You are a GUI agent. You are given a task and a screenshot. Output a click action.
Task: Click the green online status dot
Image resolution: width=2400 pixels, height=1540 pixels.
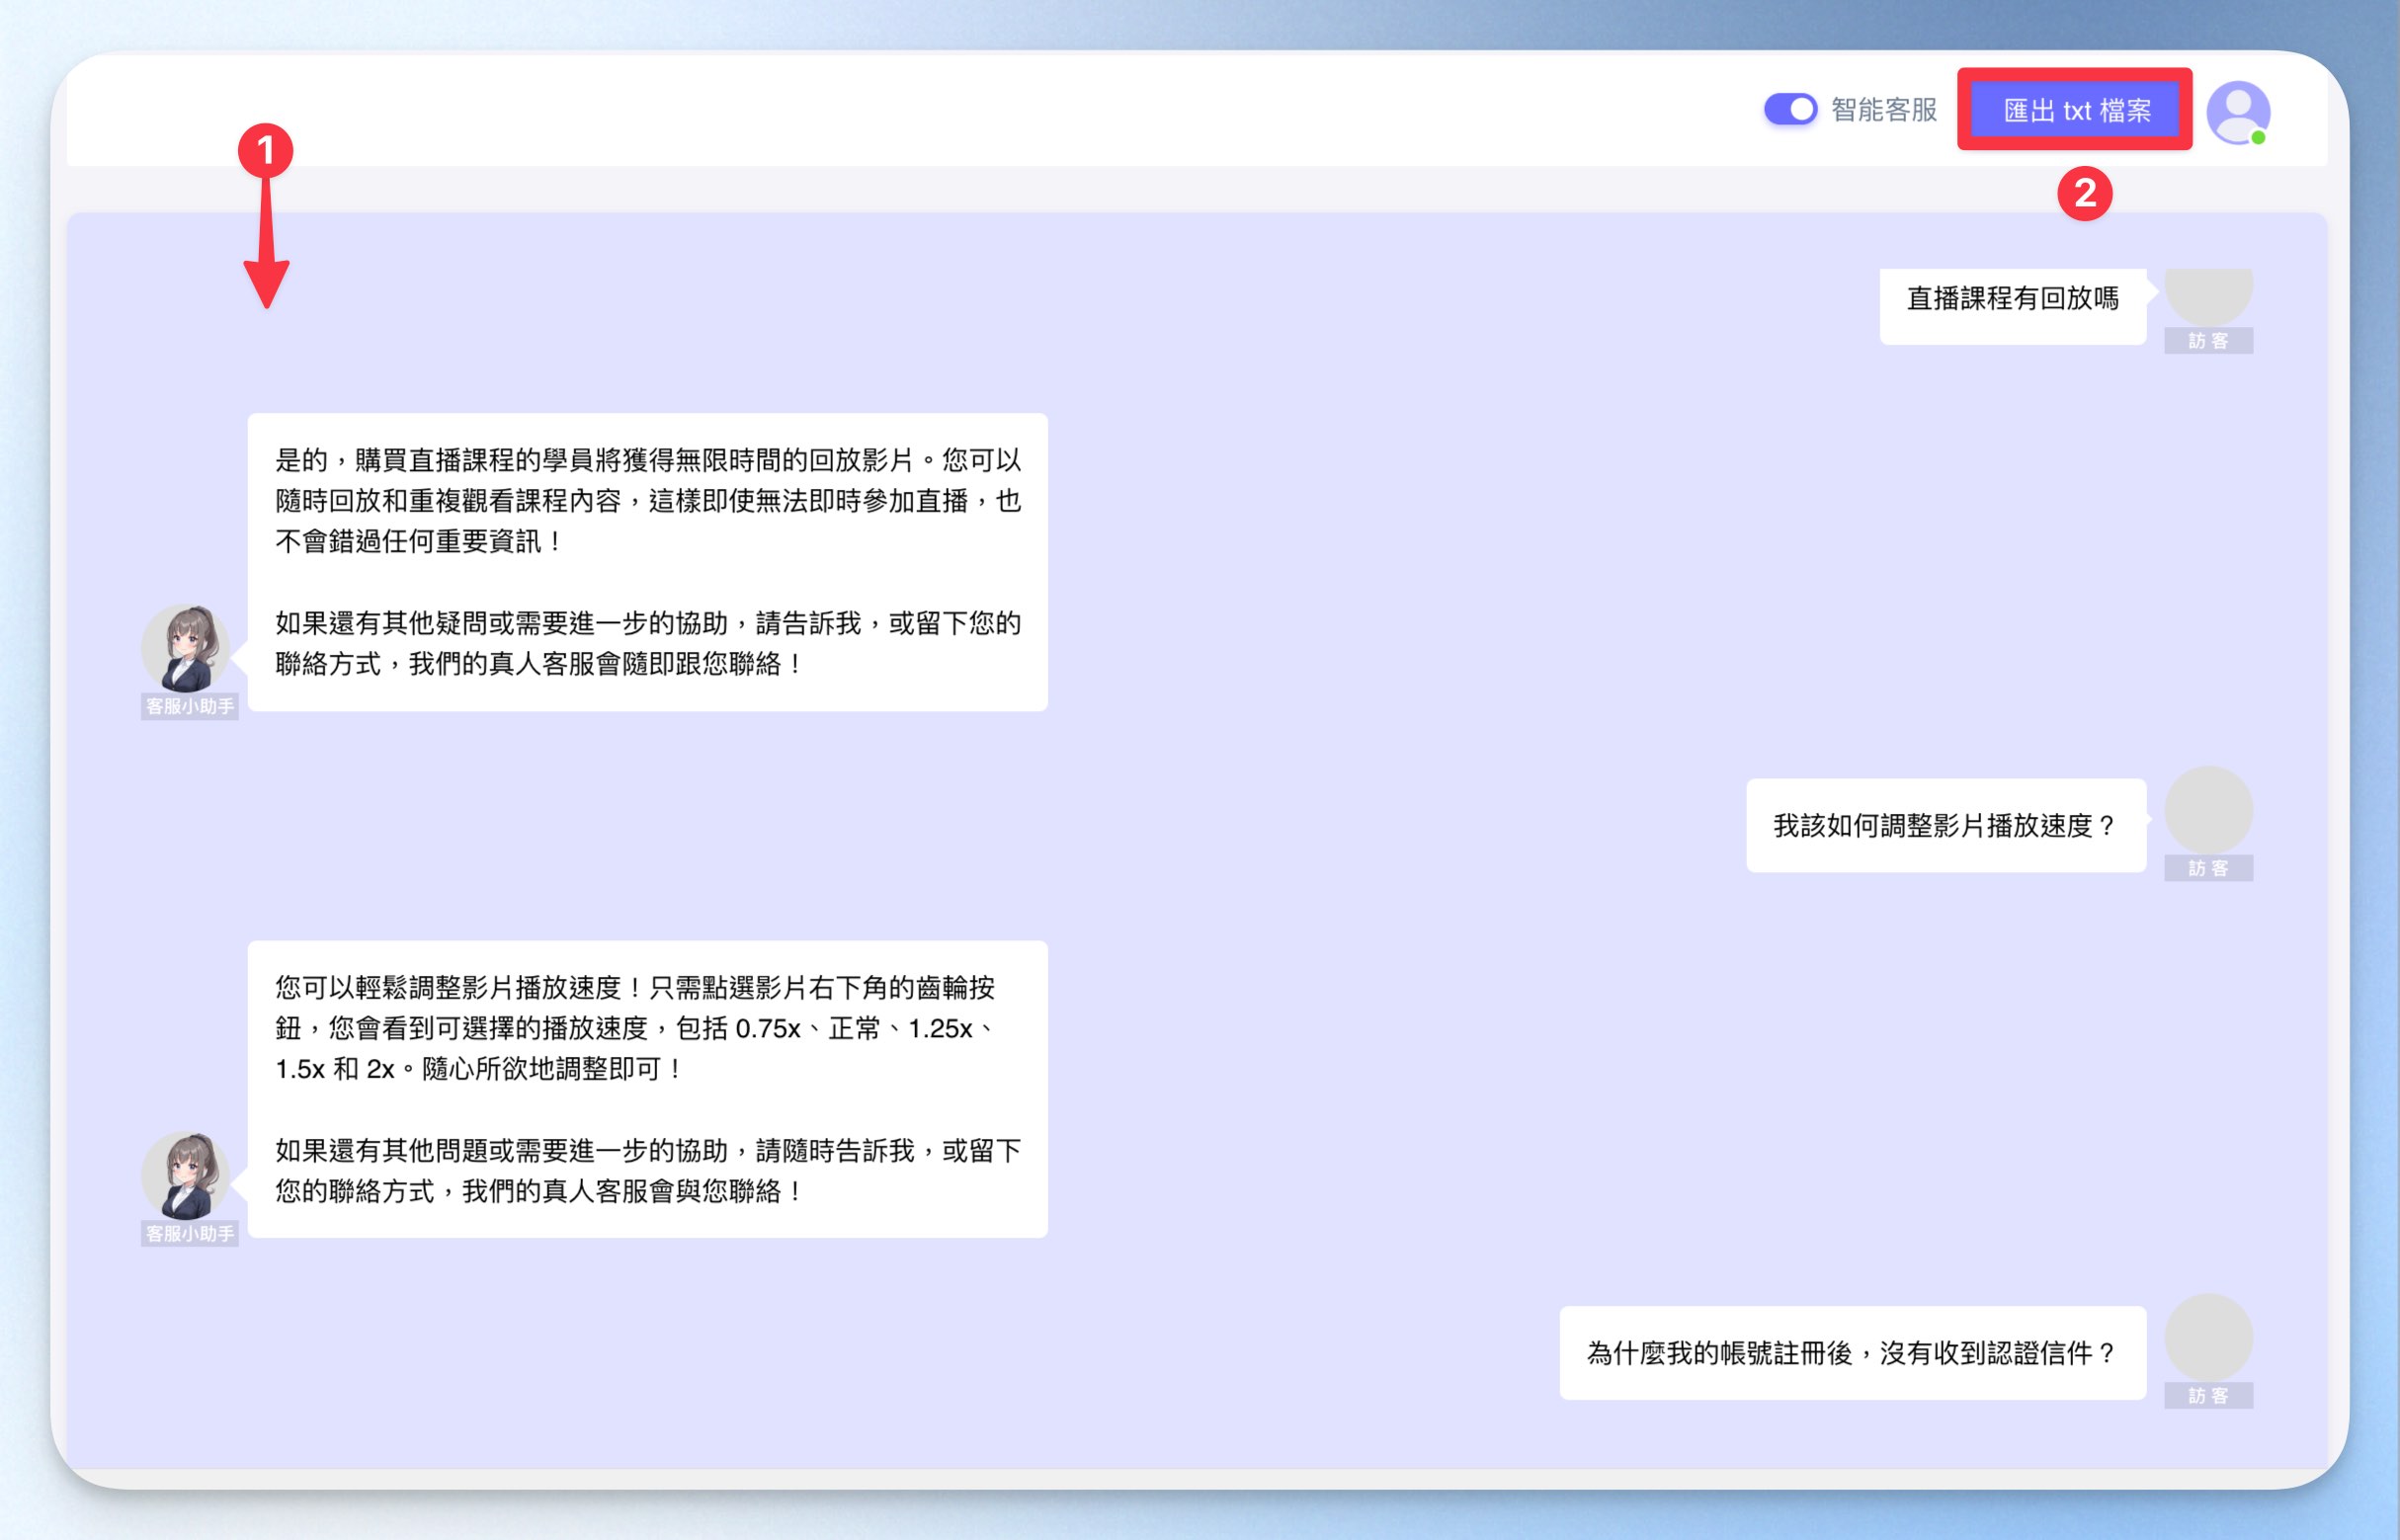[2258, 138]
